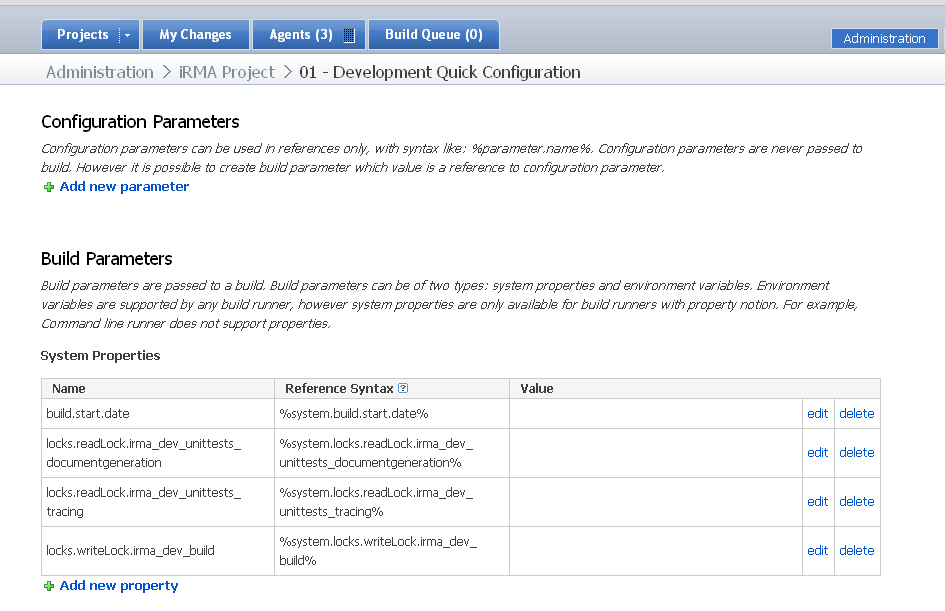Click the agents status icon
This screenshot has width=945, height=611.
coord(349,36)
